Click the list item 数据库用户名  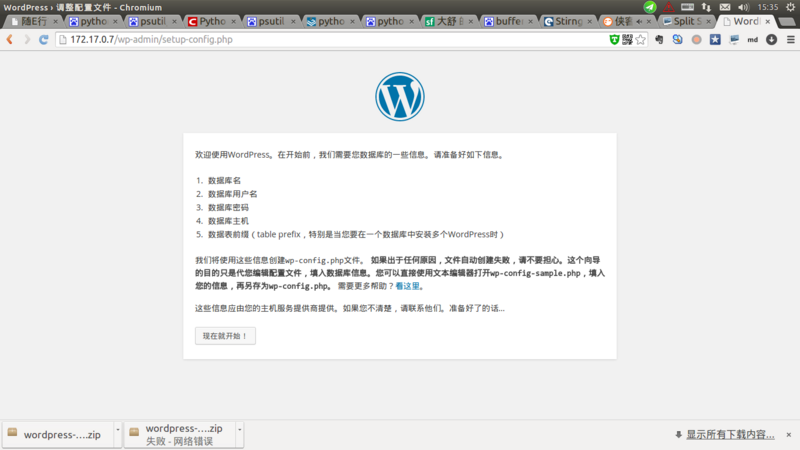point(233,194)
